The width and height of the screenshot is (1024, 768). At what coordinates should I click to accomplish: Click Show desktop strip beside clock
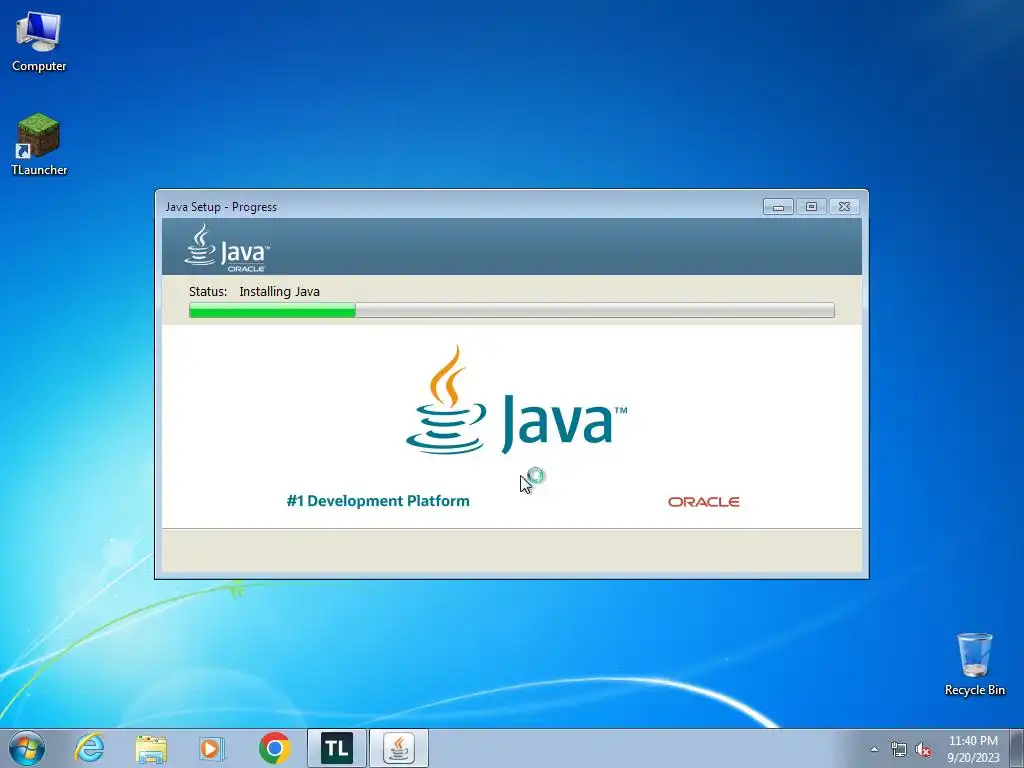point(1017,748)
